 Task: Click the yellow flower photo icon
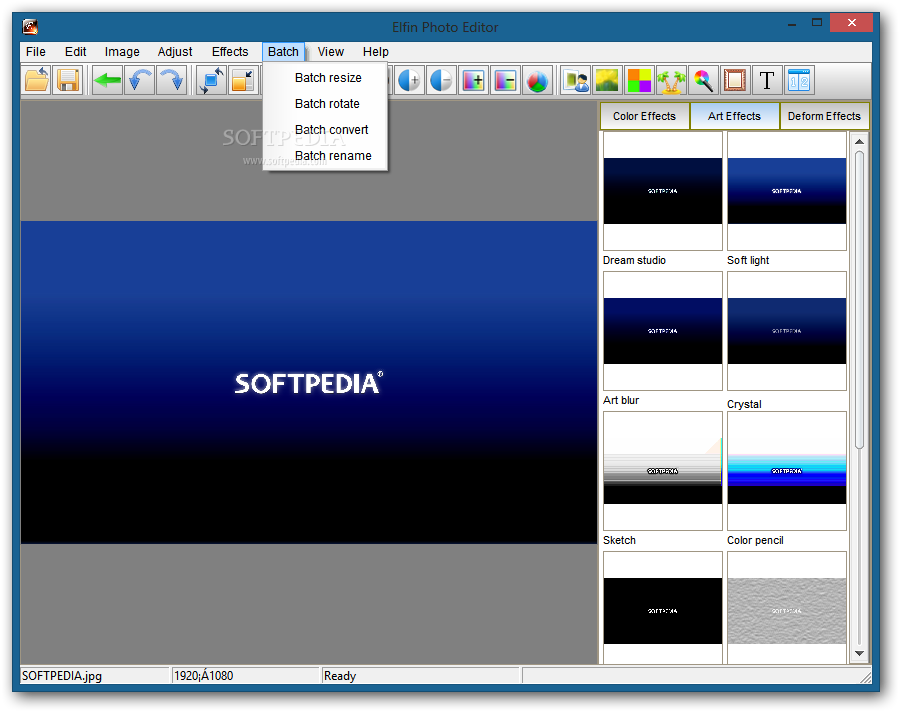point(607,80)
